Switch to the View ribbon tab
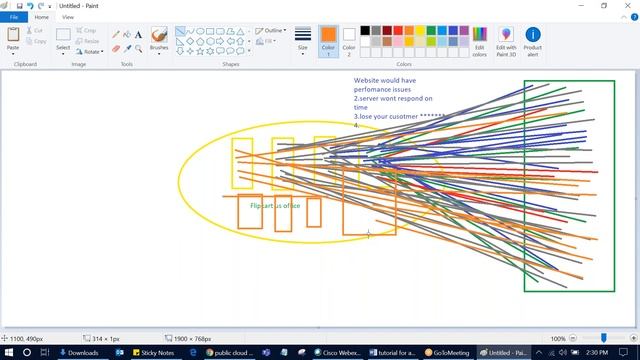 [x=68, y=17]
